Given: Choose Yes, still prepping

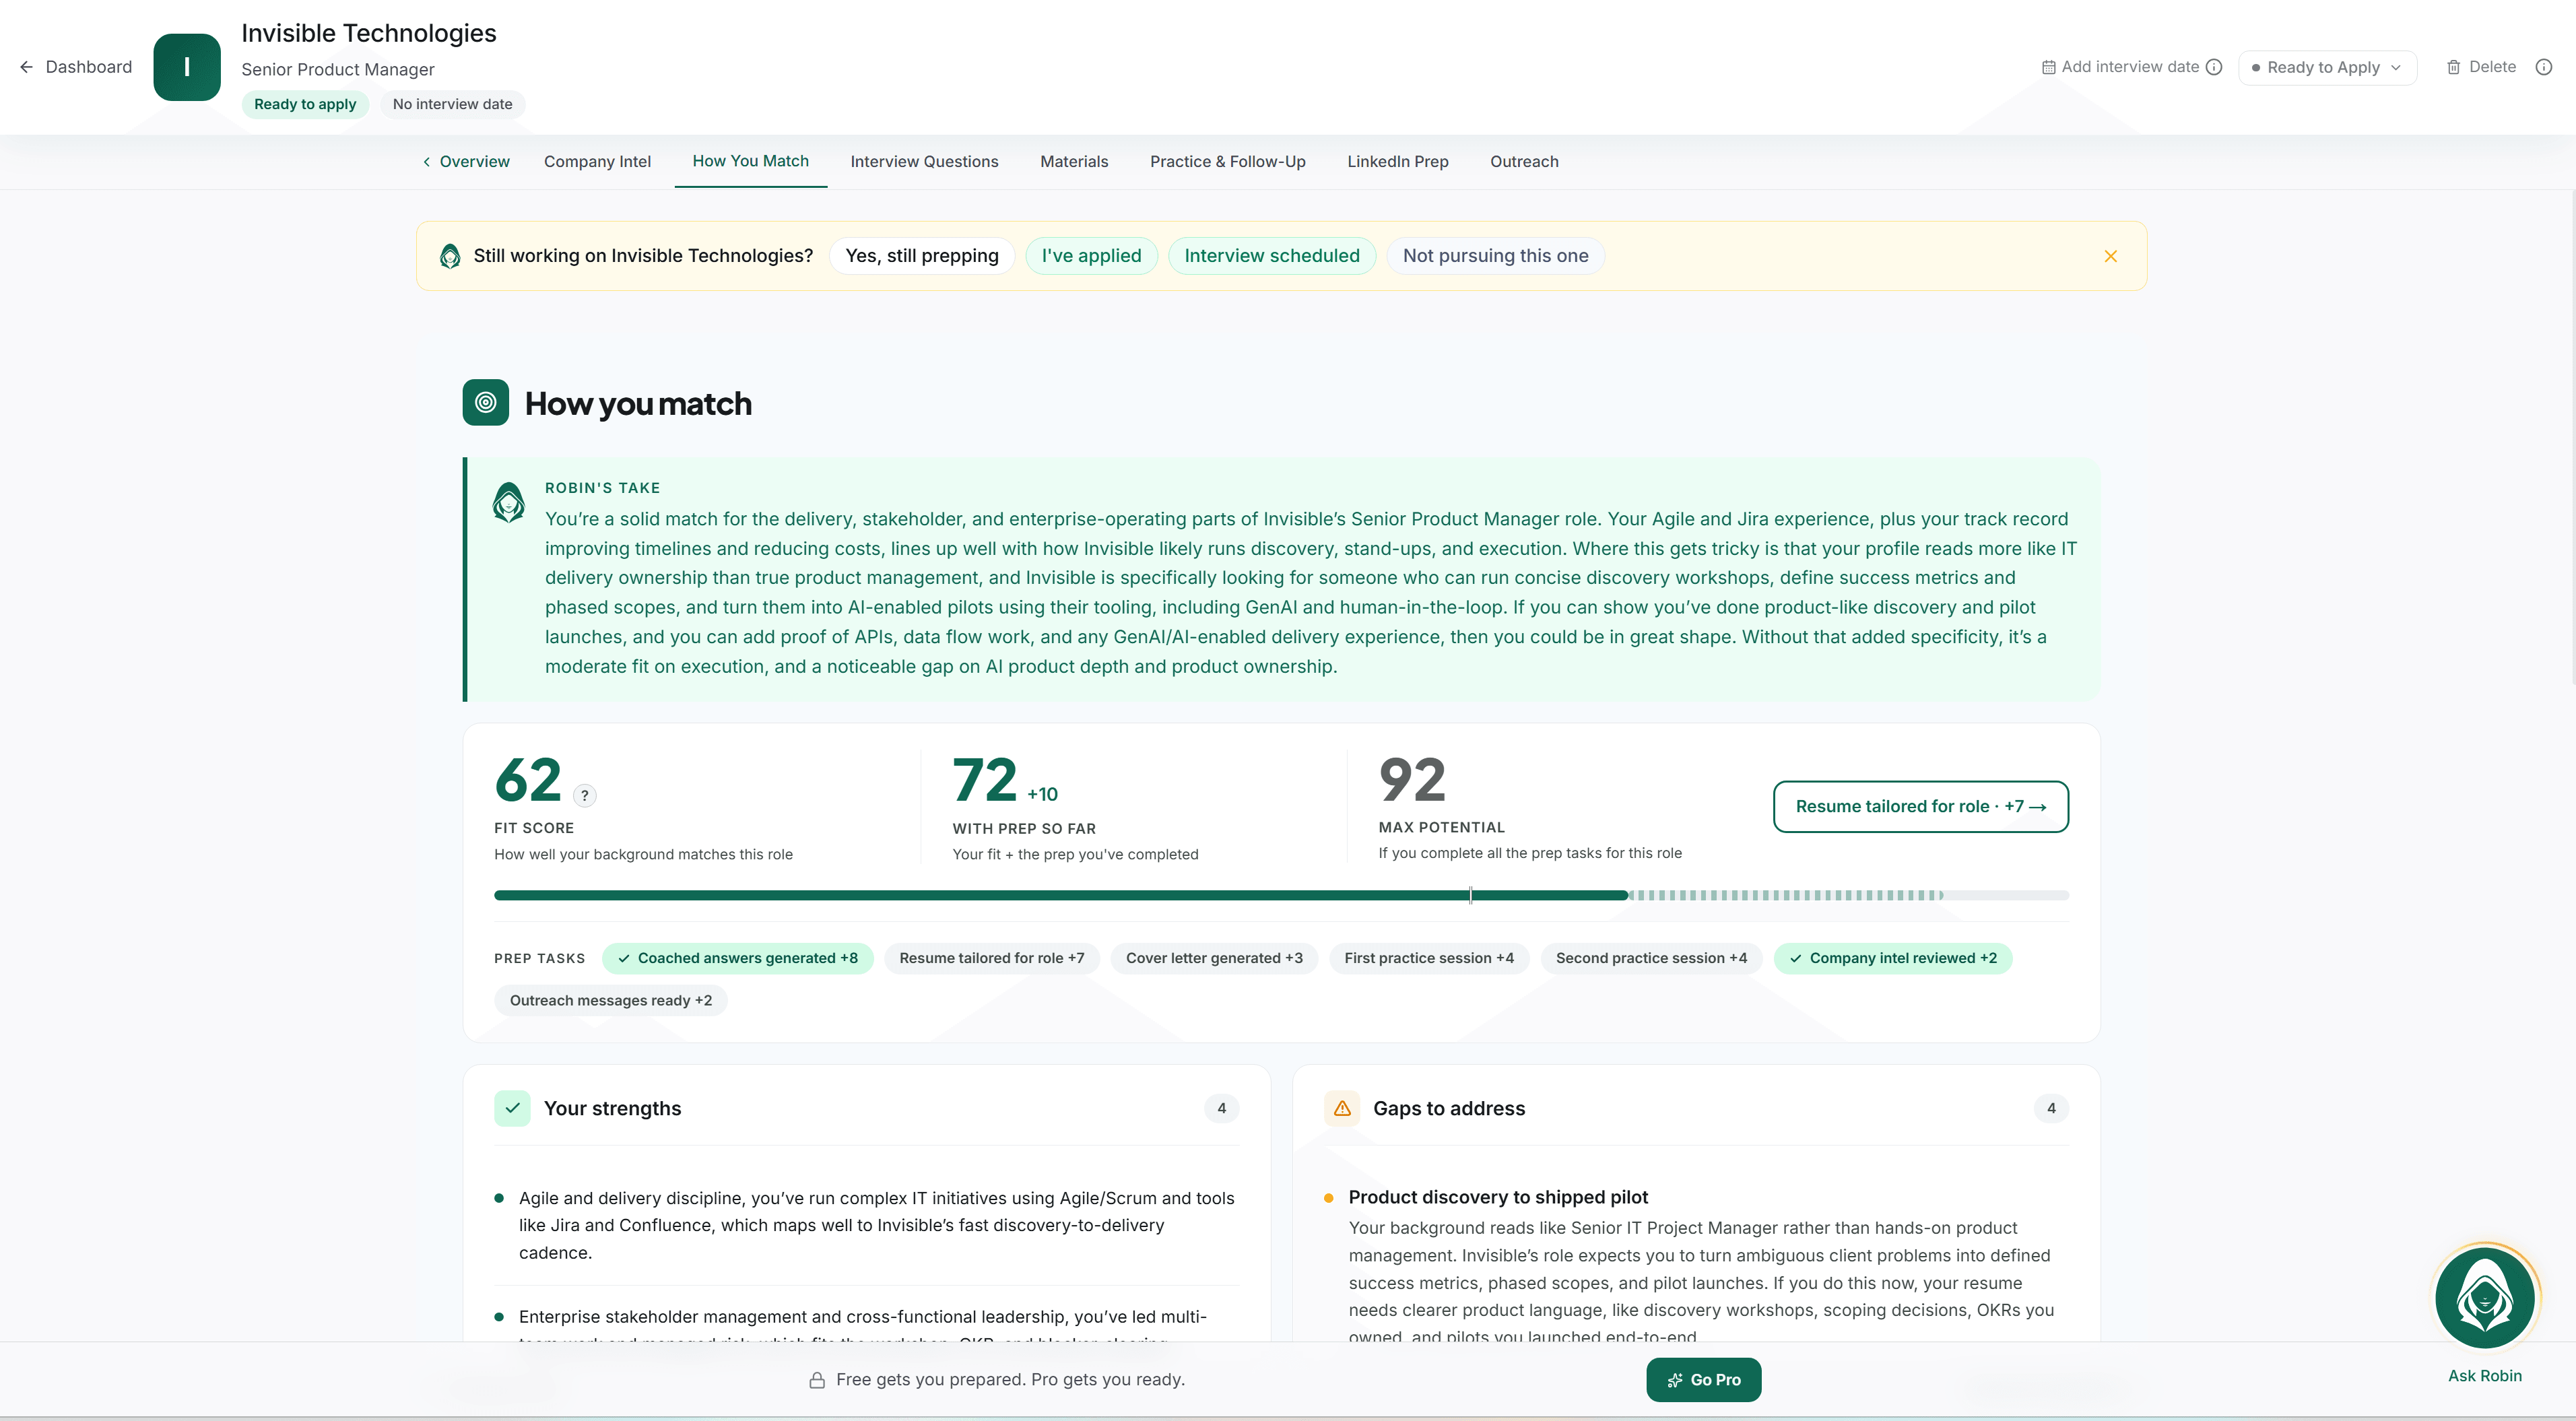Looking at the screenshot, I should click(x=922, y=256).
